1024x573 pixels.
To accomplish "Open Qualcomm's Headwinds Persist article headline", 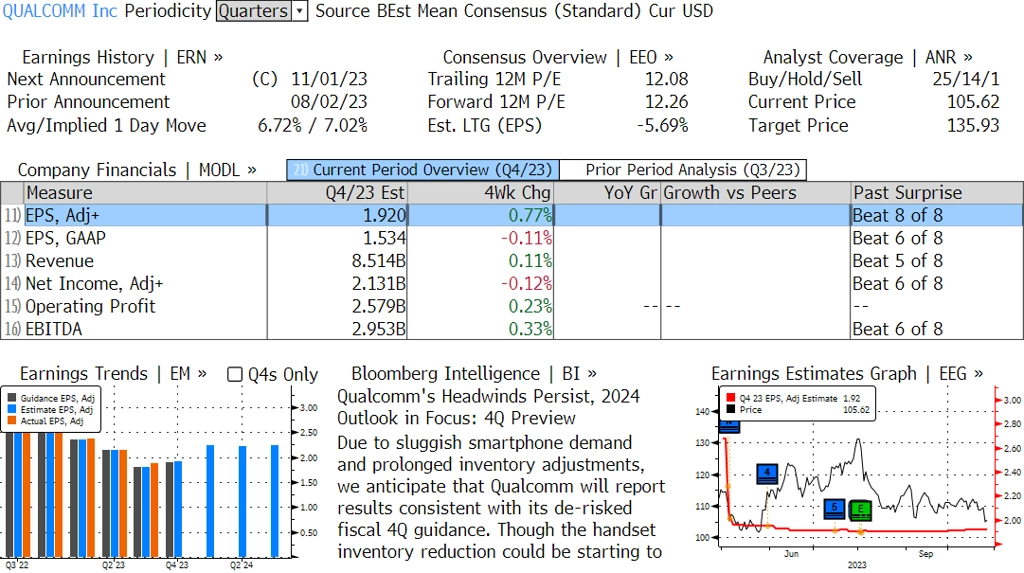I will (488, 407).
